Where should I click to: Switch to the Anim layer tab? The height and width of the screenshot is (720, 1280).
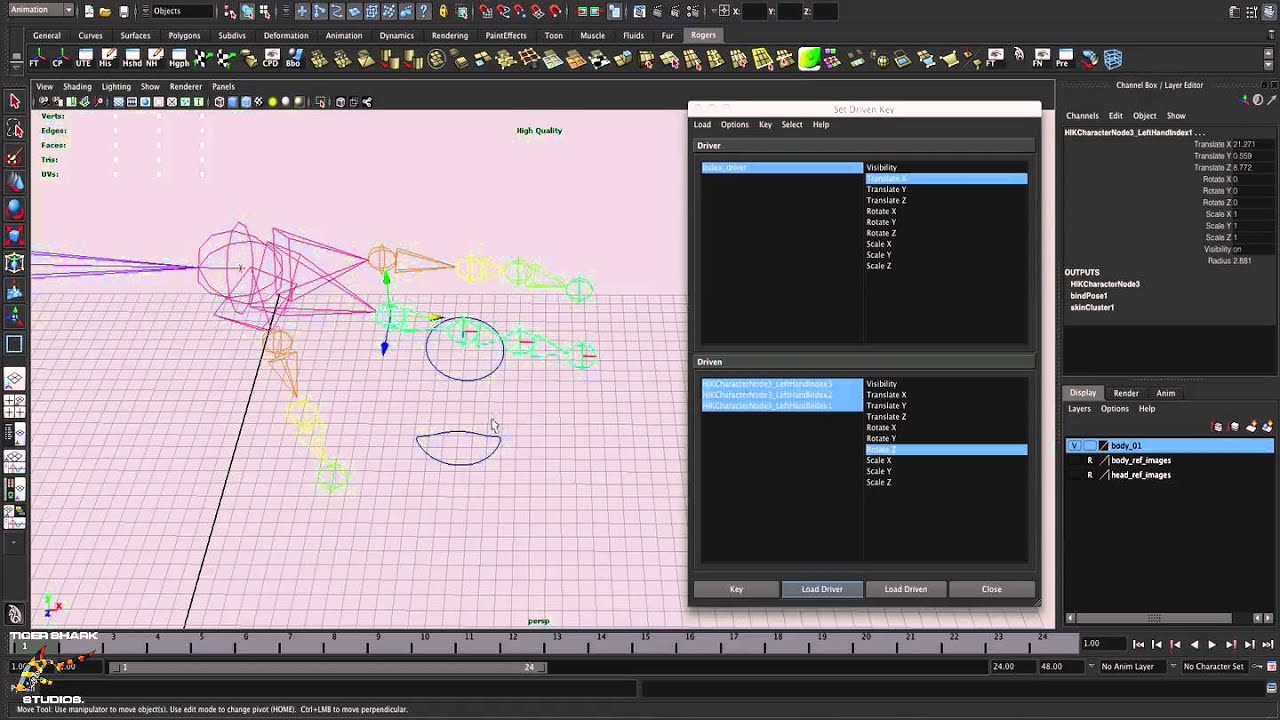tap(1165, 393)
